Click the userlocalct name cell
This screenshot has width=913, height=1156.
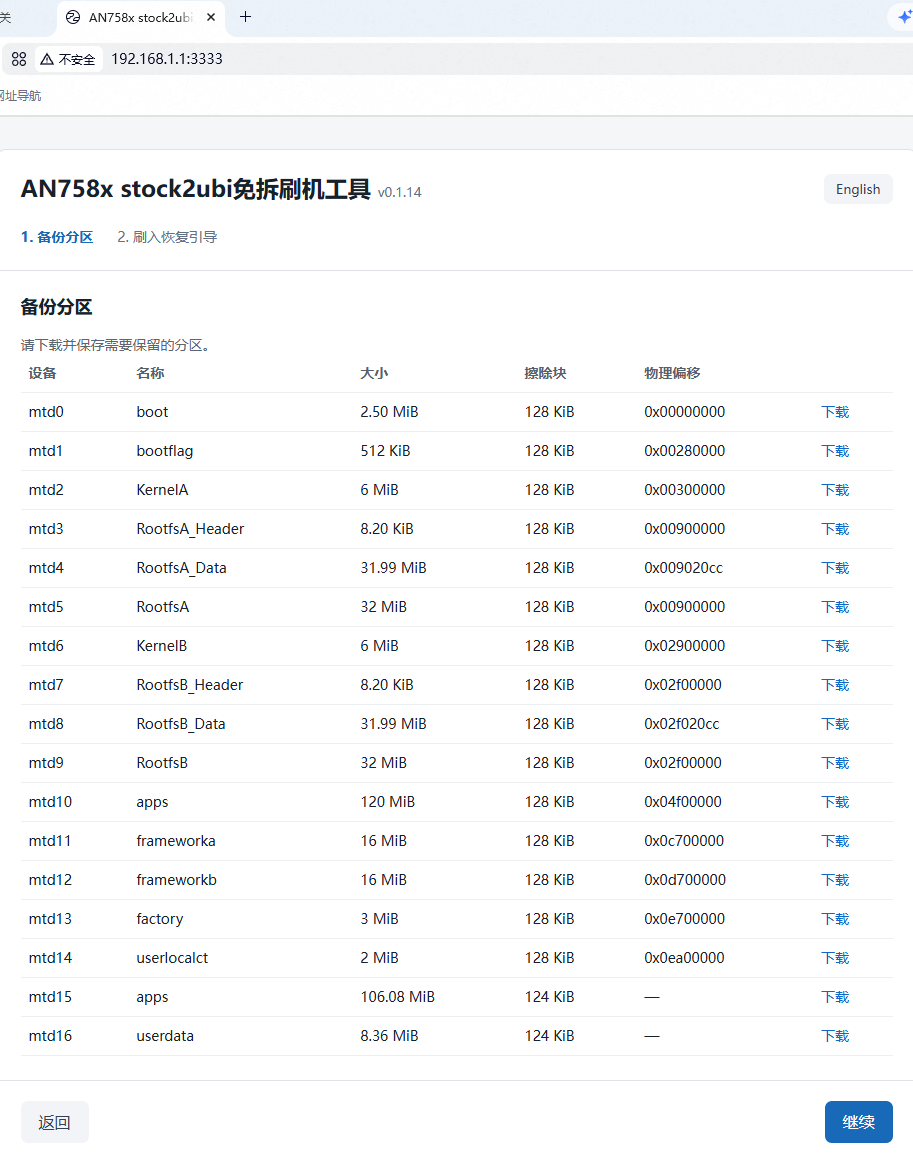tap(172, 958)
